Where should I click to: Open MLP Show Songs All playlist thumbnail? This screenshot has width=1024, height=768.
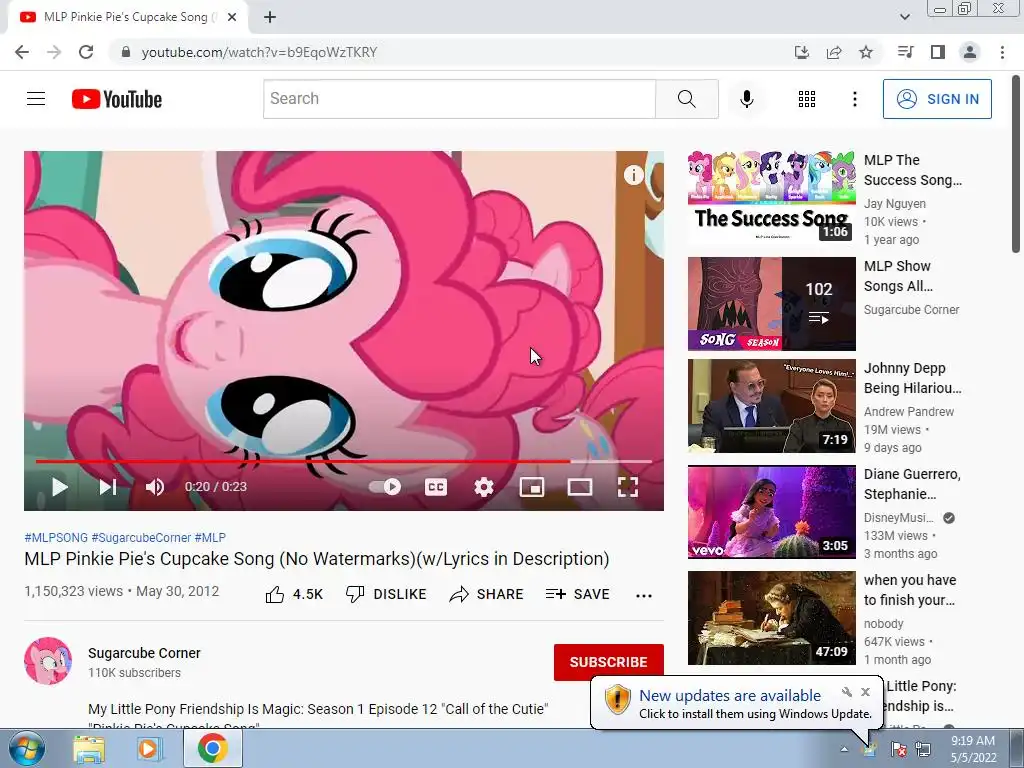coord(771,304)
